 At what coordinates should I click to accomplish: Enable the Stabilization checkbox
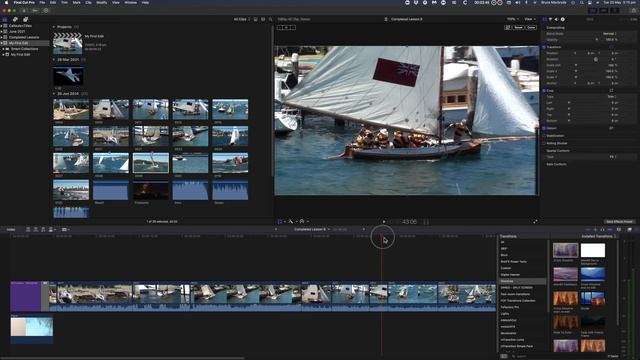tap(544, 136)
